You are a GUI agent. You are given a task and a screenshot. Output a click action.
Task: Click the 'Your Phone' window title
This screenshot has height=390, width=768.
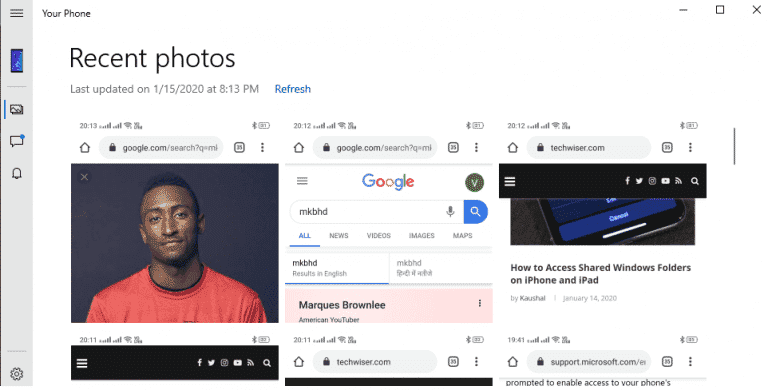(66, 14)
